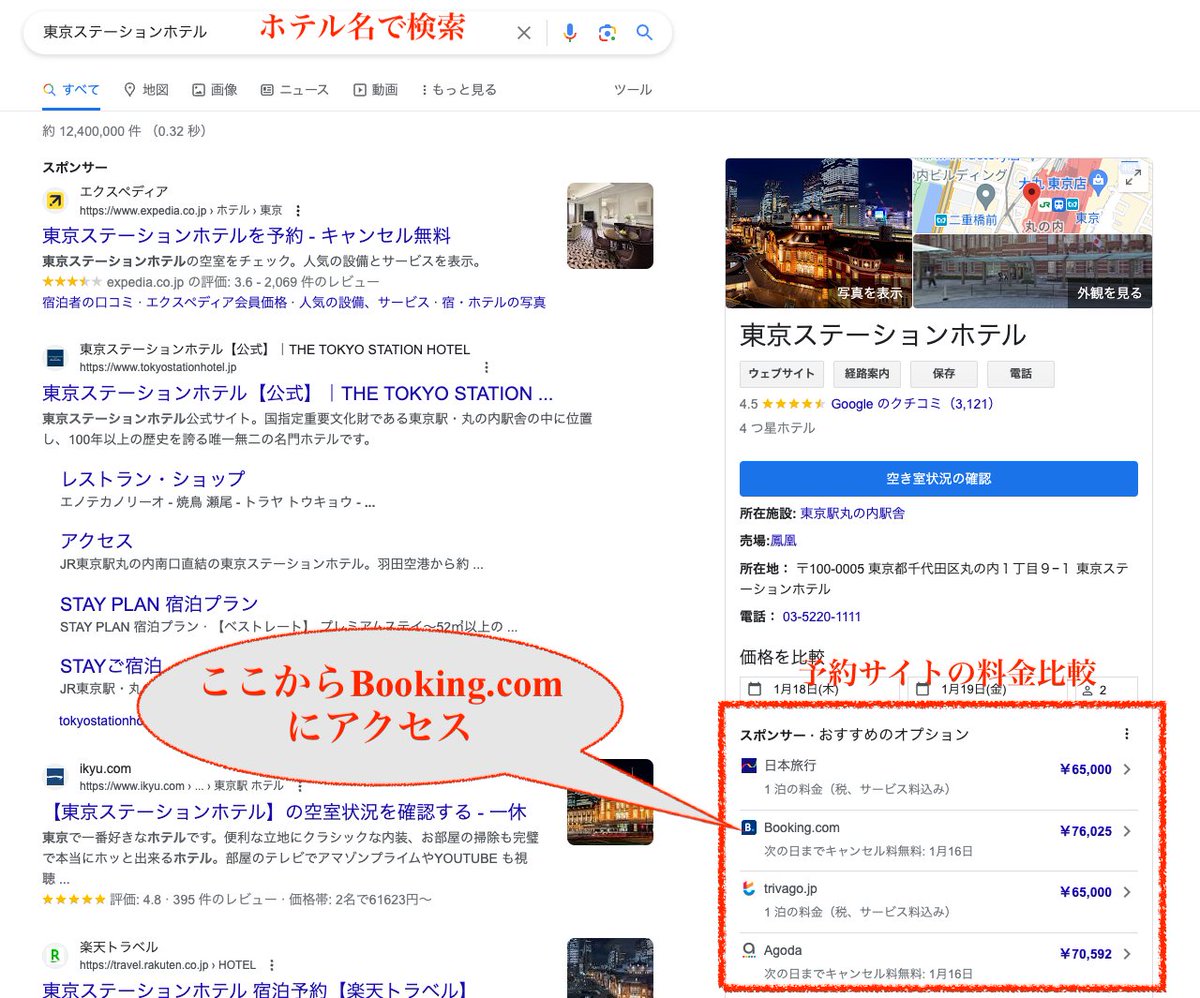Viewport: 1200px width, 998px height.
Task: Open the Rakuten Travel result three-dot menu
Action: click(272, 965)
